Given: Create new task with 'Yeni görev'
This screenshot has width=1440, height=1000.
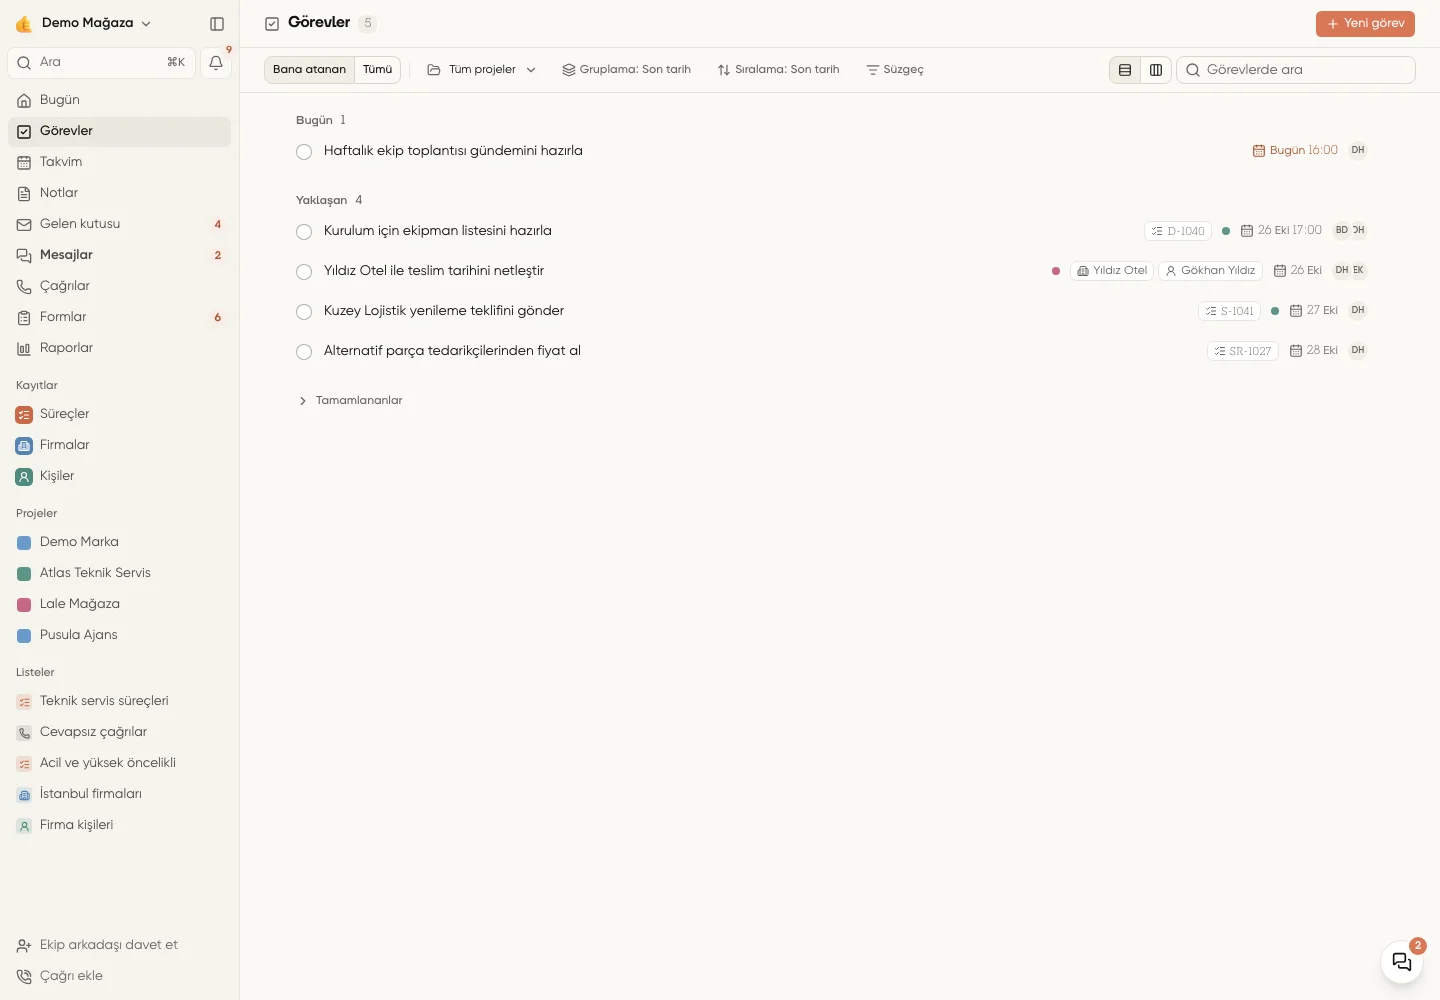Looking at the screenshot, I should 1365,23.
